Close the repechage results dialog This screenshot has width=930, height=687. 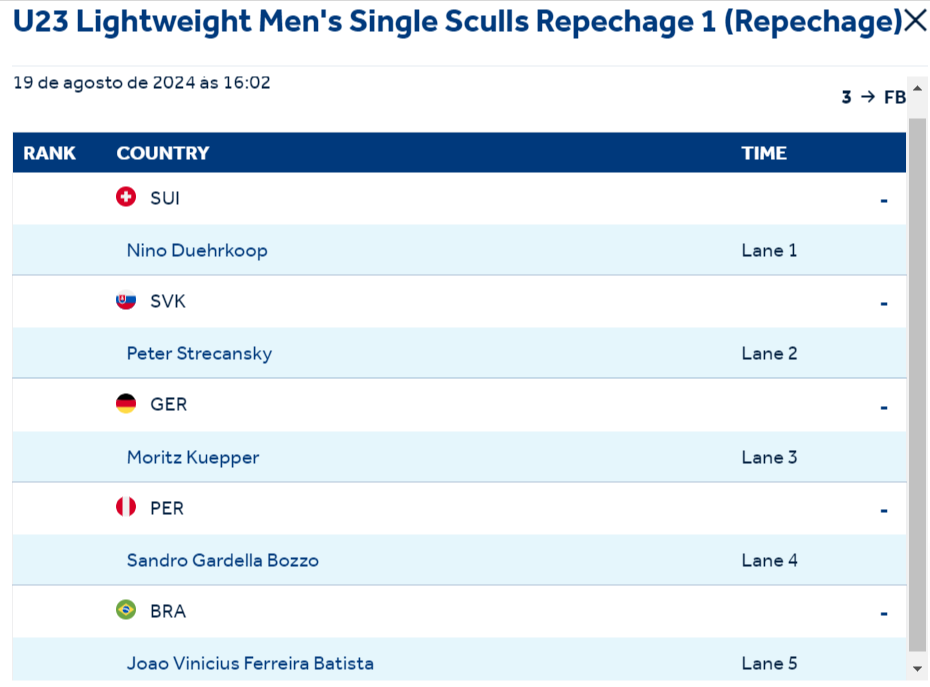(915, 21)
